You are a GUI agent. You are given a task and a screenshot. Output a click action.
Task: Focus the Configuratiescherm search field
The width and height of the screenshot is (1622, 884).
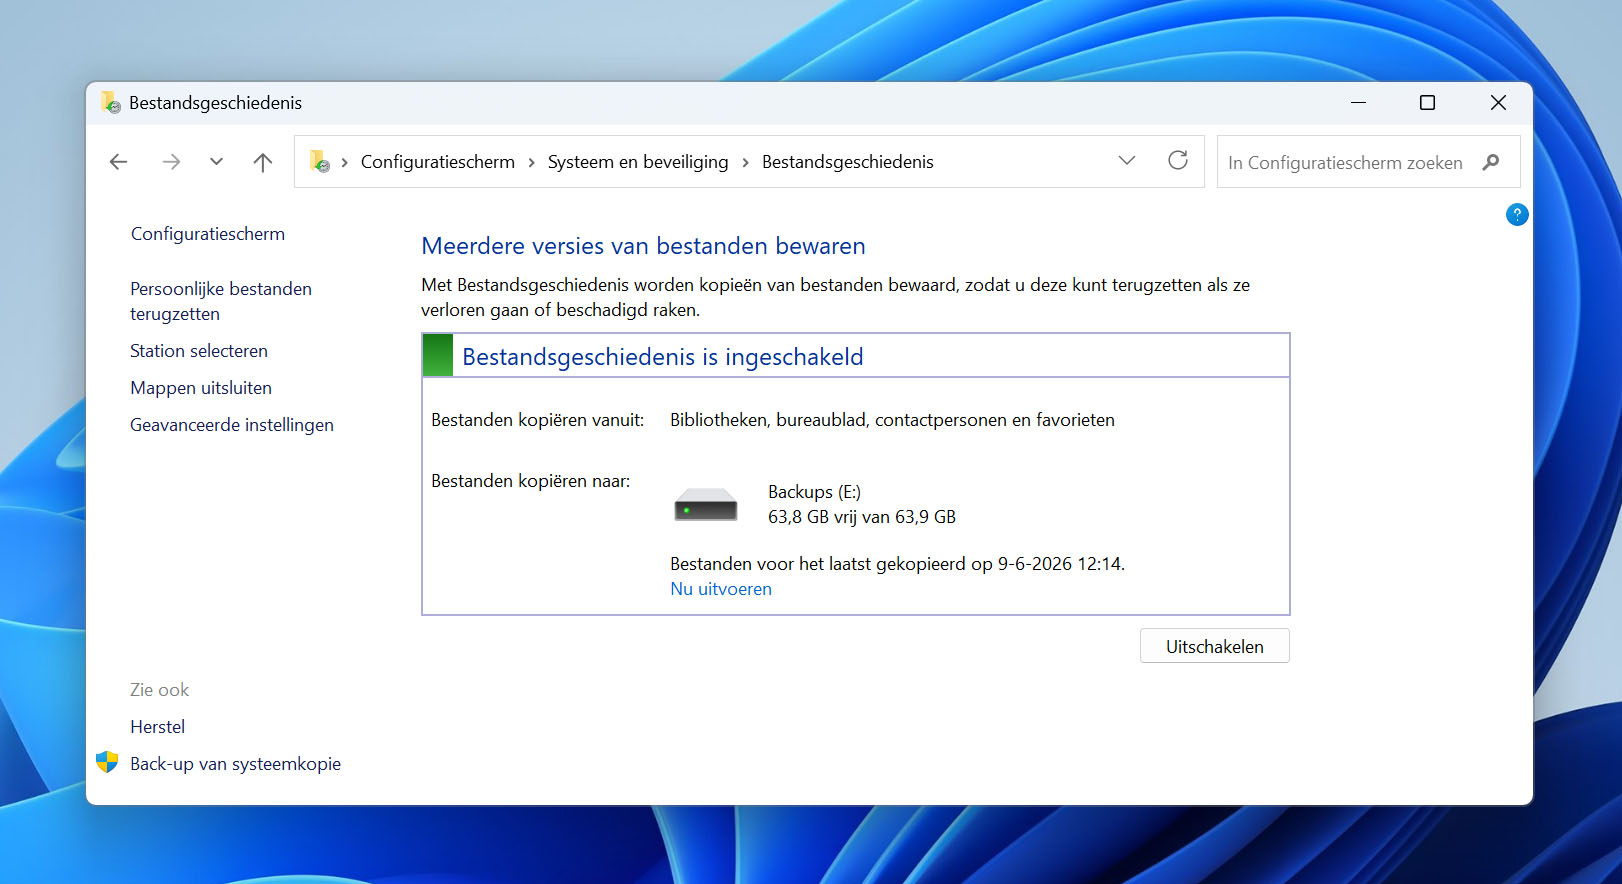point(1368,162)
